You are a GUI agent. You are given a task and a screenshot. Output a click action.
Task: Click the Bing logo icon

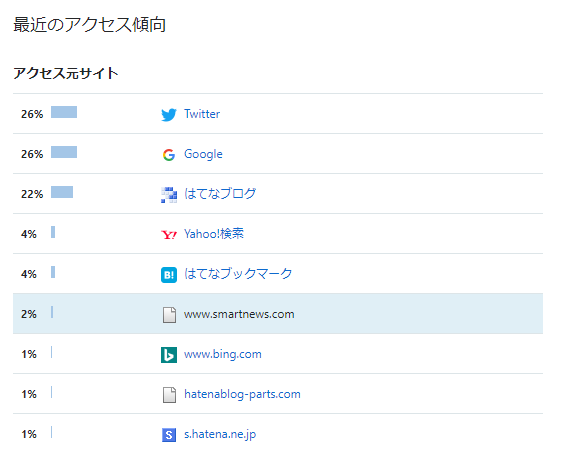click(169, 355)
